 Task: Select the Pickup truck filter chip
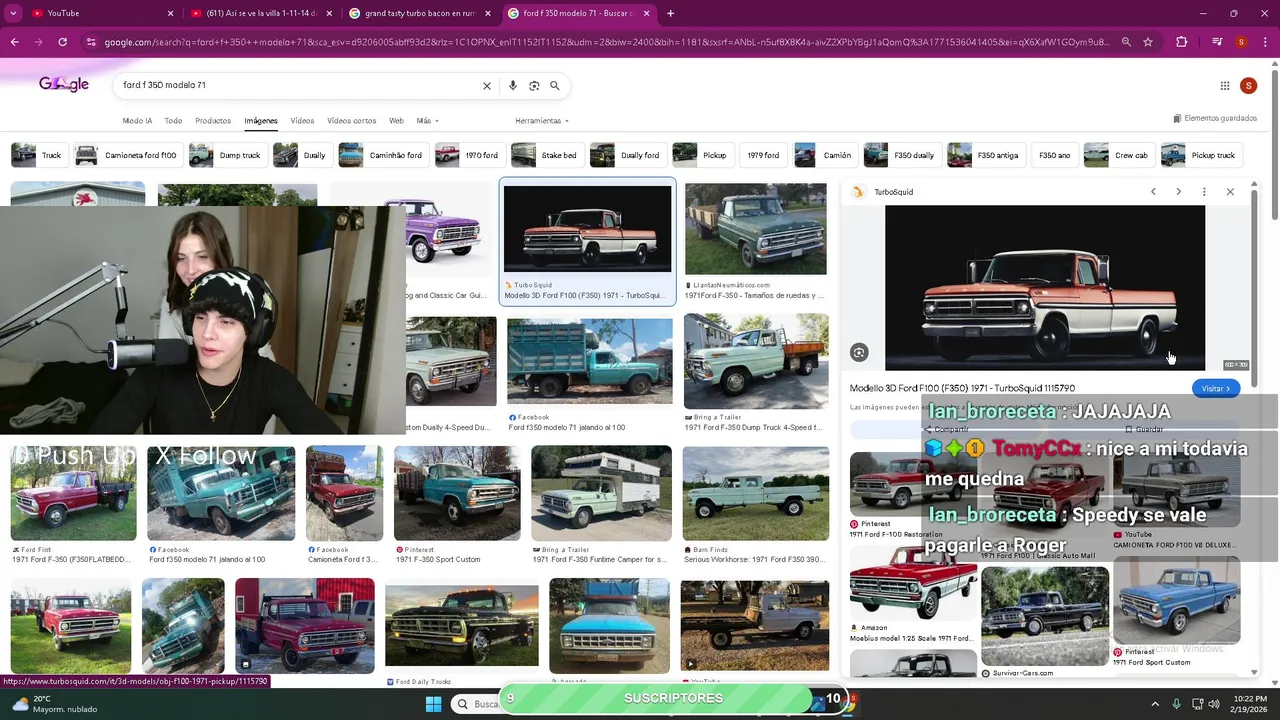tap(1201, 155)
